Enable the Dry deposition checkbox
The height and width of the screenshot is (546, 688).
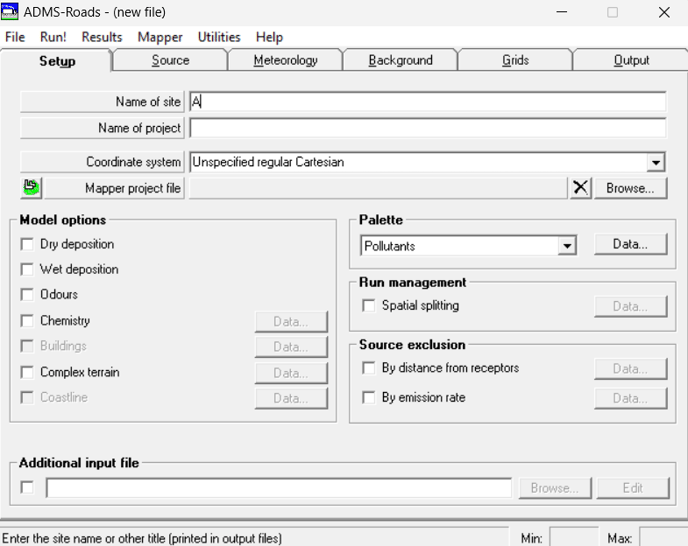coord(28,244)
